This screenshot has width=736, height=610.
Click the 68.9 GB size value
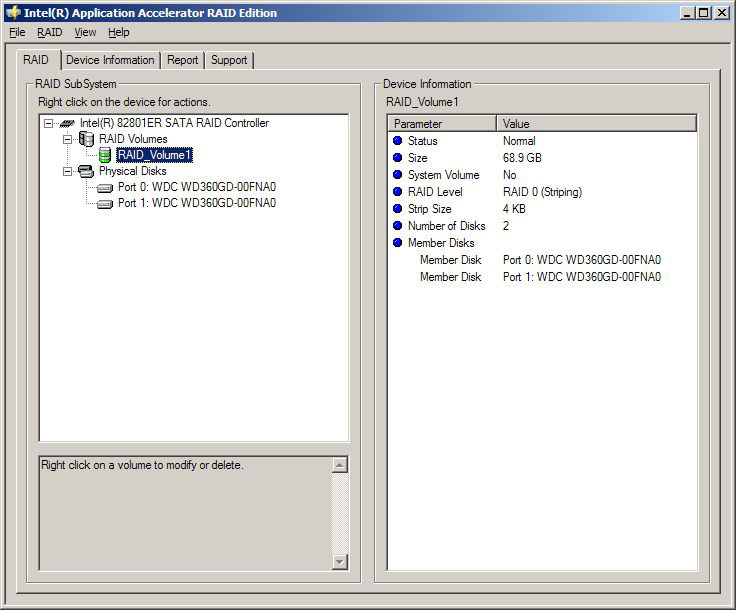point(522,158)
